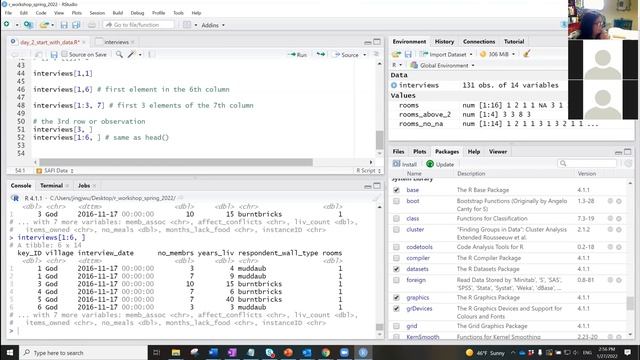640x360 pixels.
Task: Open the Session menu
Action: pos(97,13)
